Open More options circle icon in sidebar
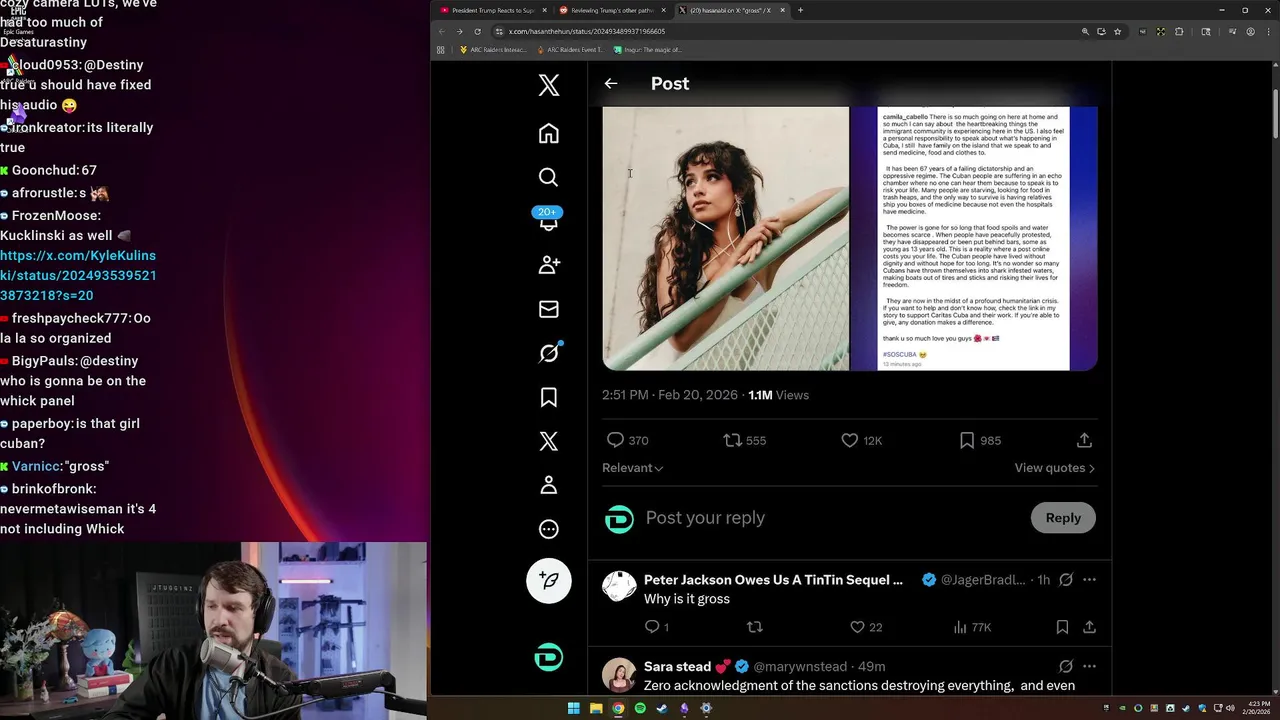 548,529
